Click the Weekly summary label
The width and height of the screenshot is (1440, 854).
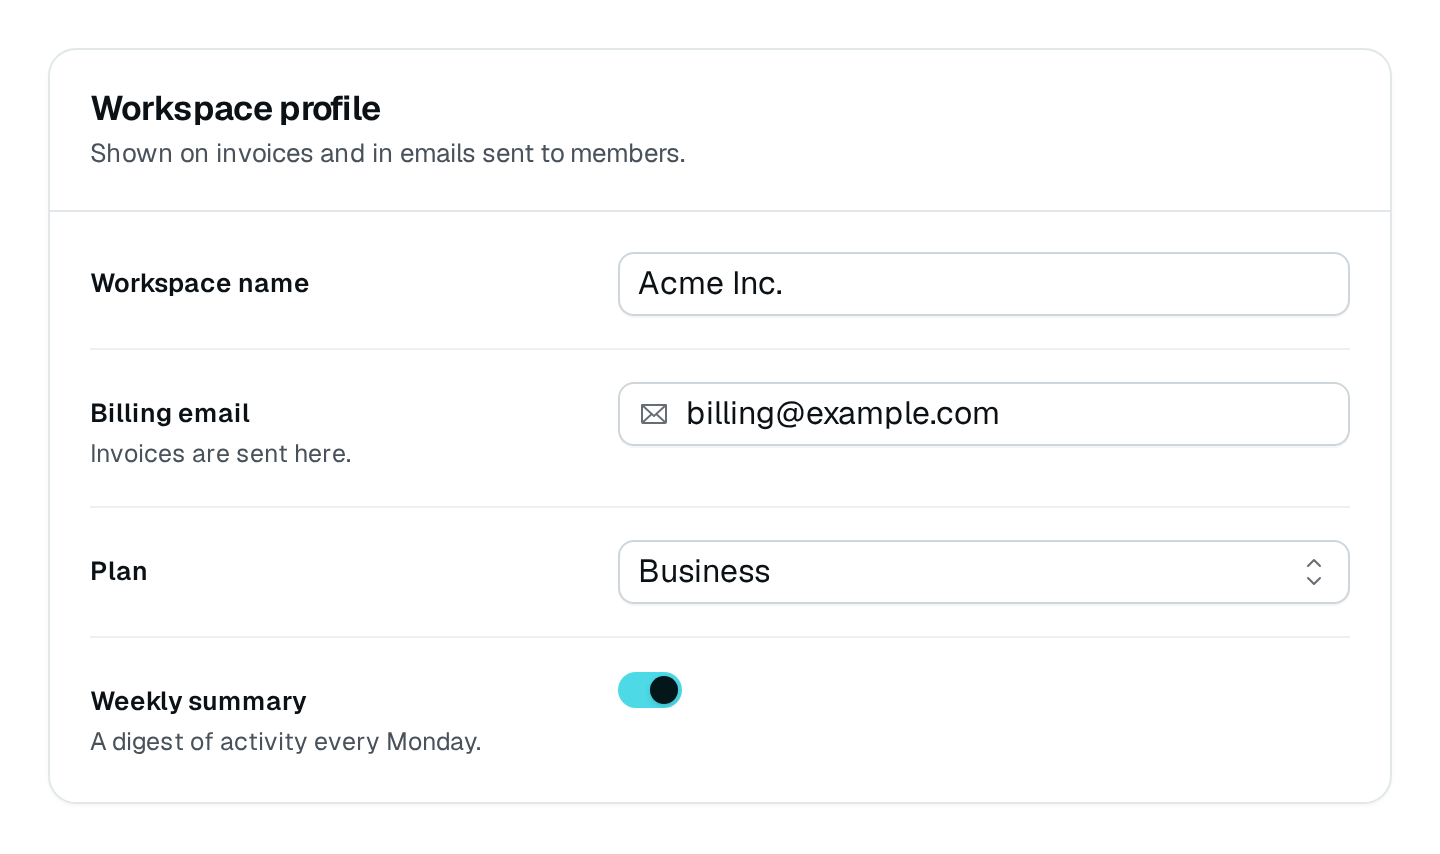point(199,701)
